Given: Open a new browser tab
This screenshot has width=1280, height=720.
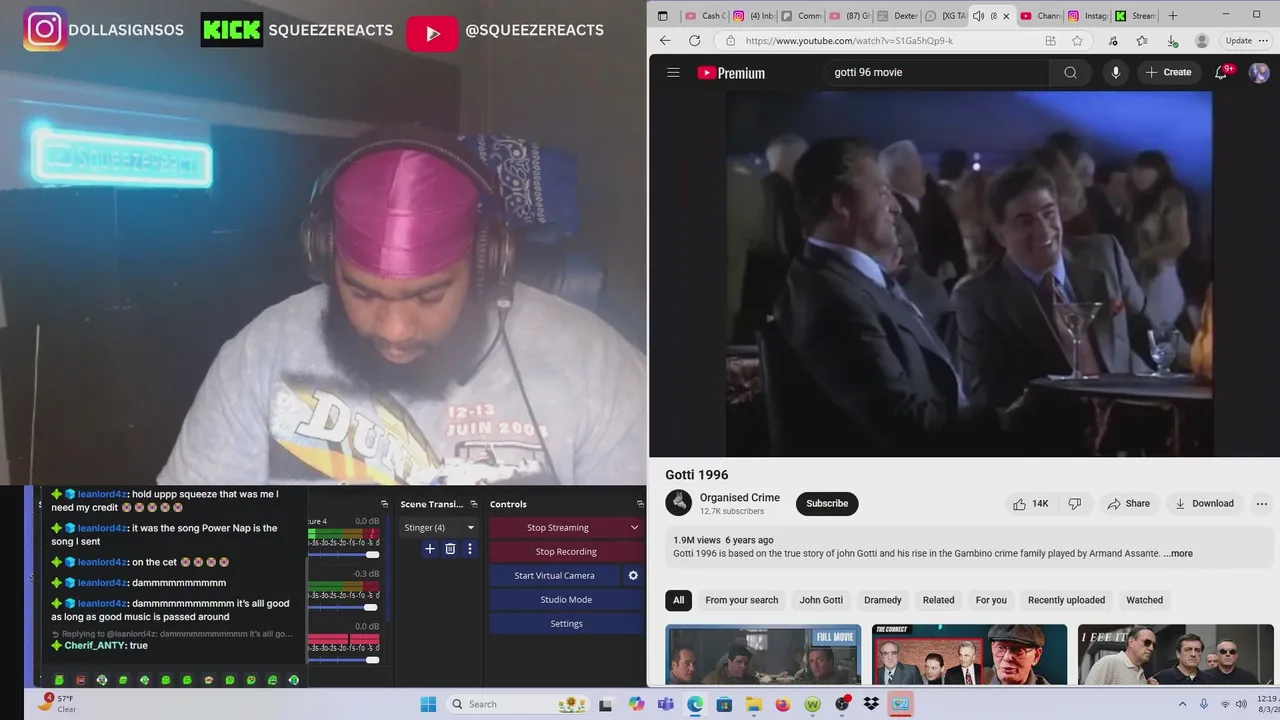Looking at the screenshot, I should [x=1173, y=15].
